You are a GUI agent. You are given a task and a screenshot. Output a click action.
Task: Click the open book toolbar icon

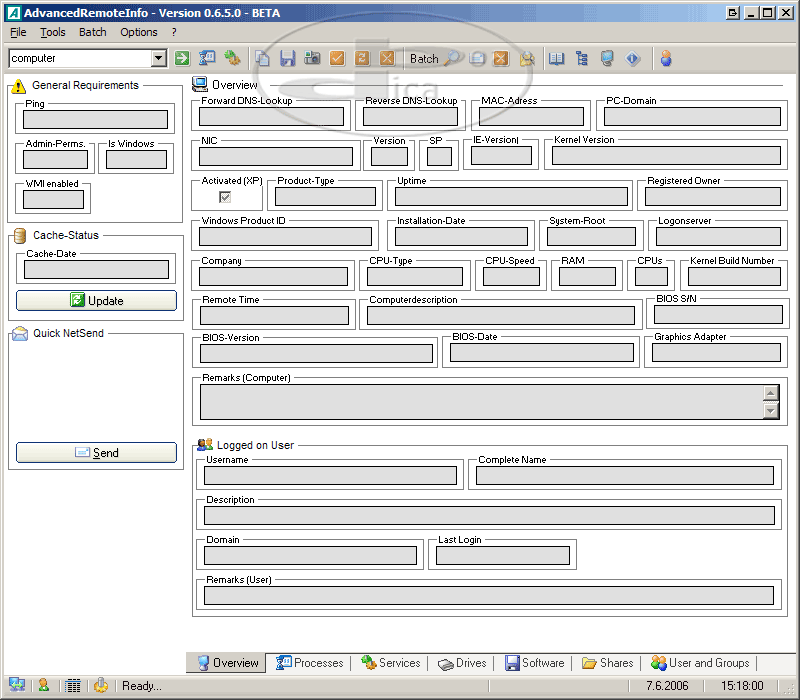[557, 59]
